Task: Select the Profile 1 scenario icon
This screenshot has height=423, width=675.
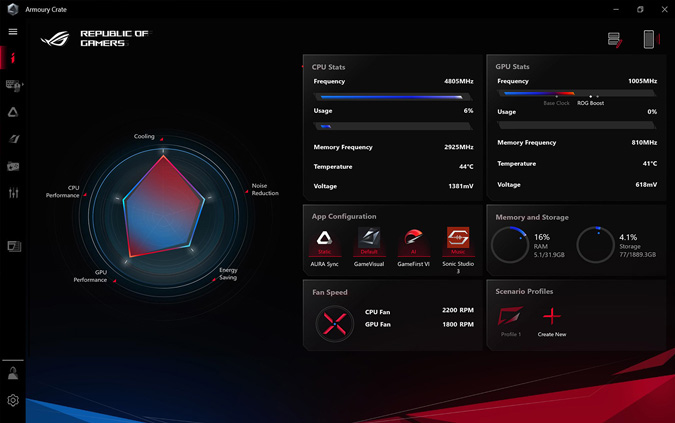Action: (x=511, y=316)
